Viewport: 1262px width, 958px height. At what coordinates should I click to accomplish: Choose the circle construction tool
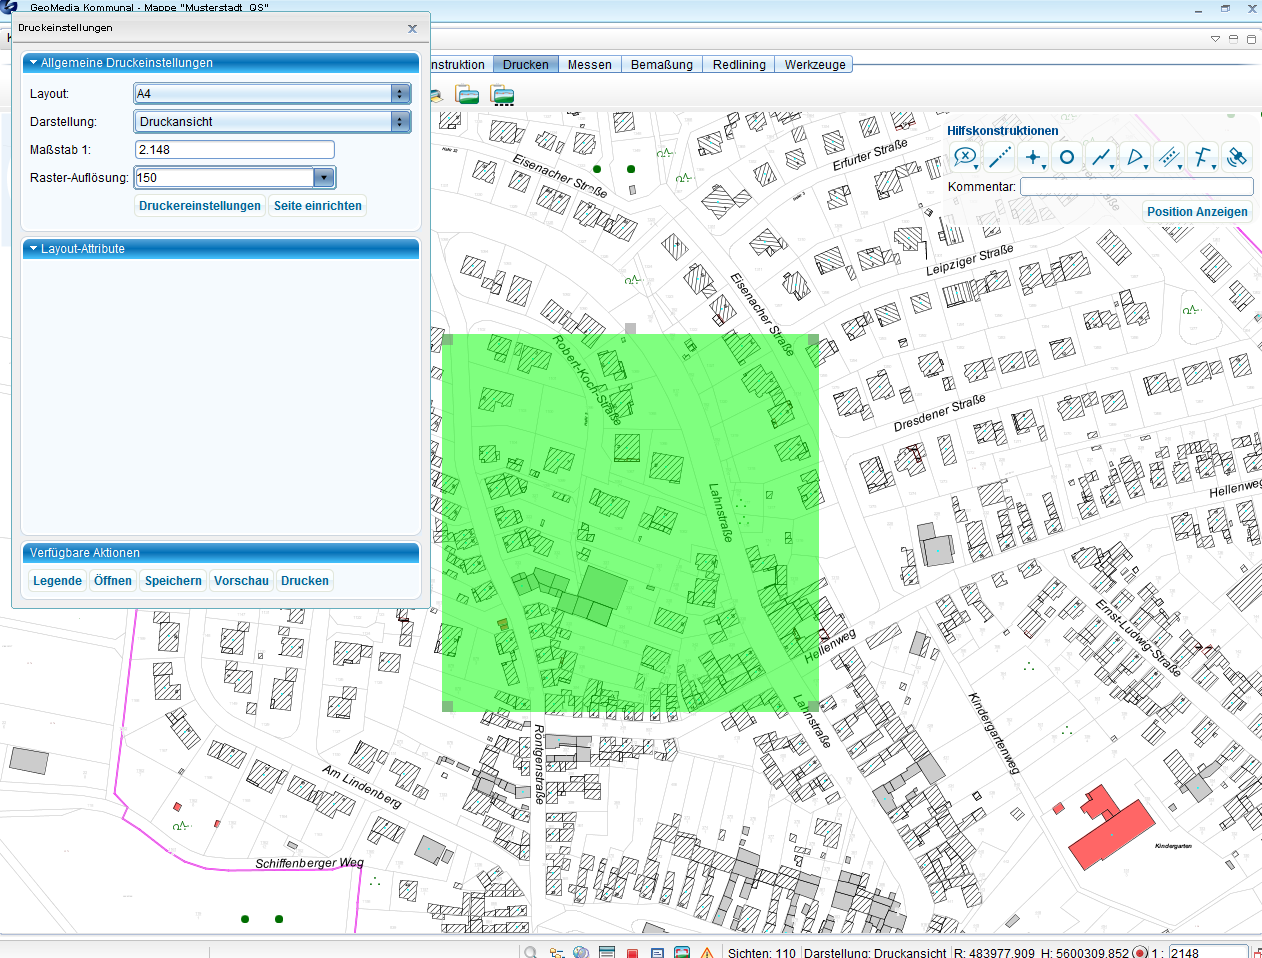(x=1067, y=157)
